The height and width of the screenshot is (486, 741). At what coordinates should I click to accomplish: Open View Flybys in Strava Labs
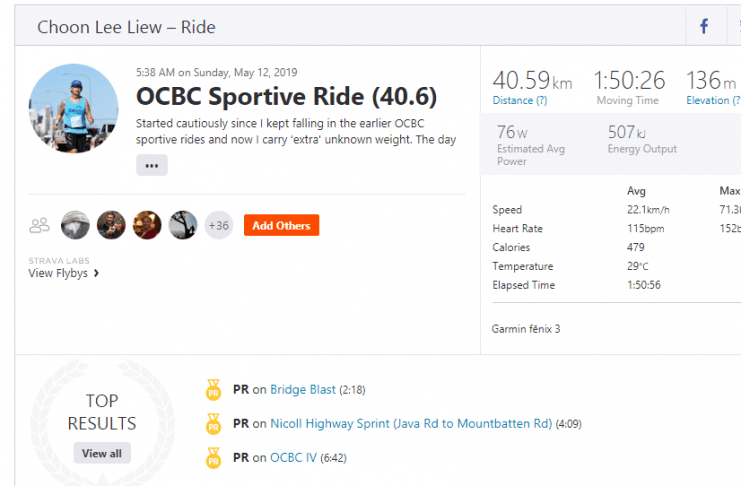58,273
